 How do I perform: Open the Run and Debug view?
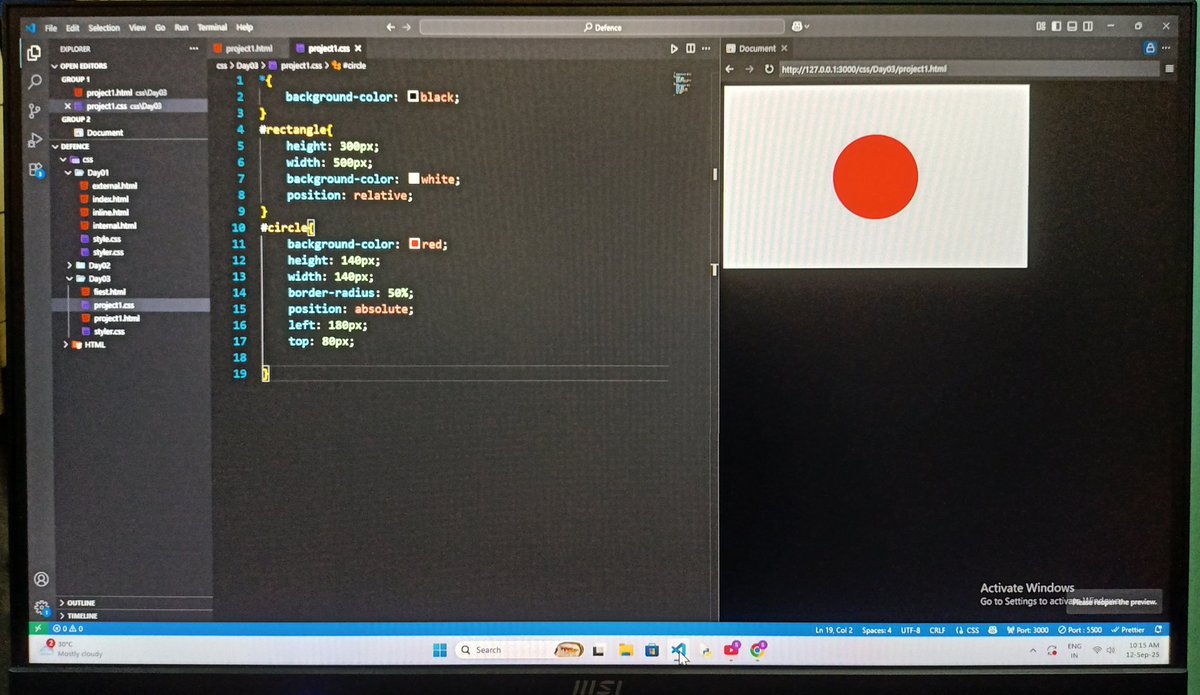click(x=35, y=140)
